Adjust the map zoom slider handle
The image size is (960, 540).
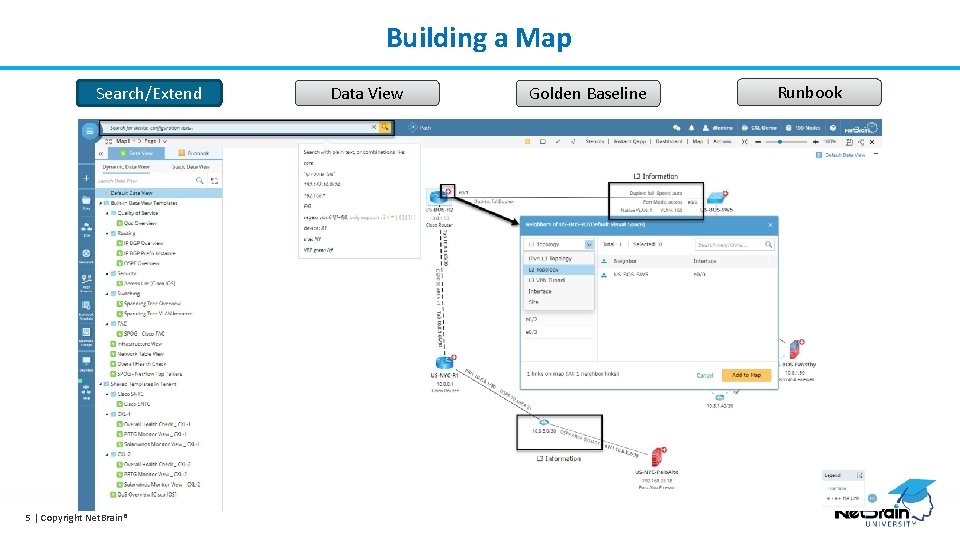pyautogui.click(x=780, y=141)
